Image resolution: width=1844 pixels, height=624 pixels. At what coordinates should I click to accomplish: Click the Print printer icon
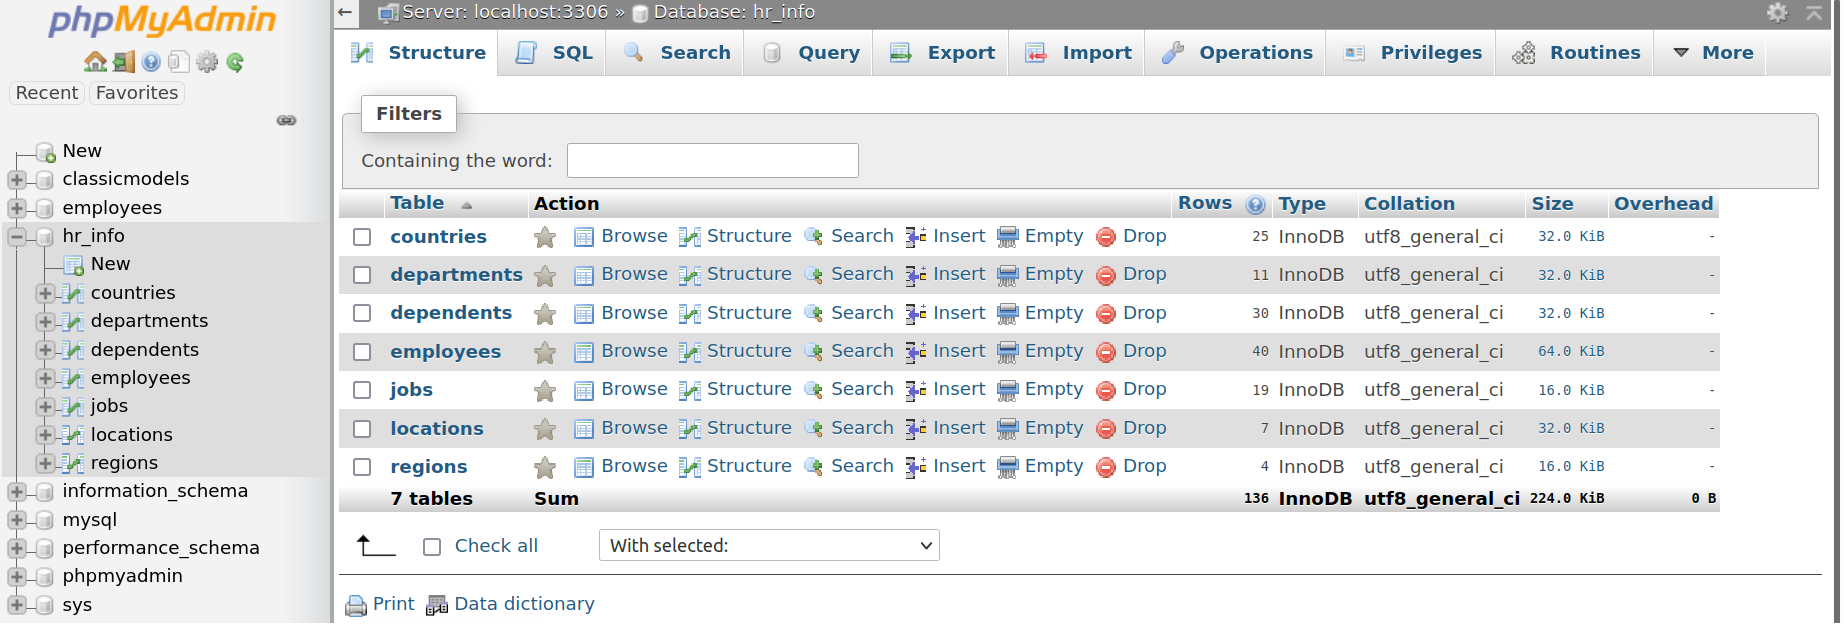[356, 605]
